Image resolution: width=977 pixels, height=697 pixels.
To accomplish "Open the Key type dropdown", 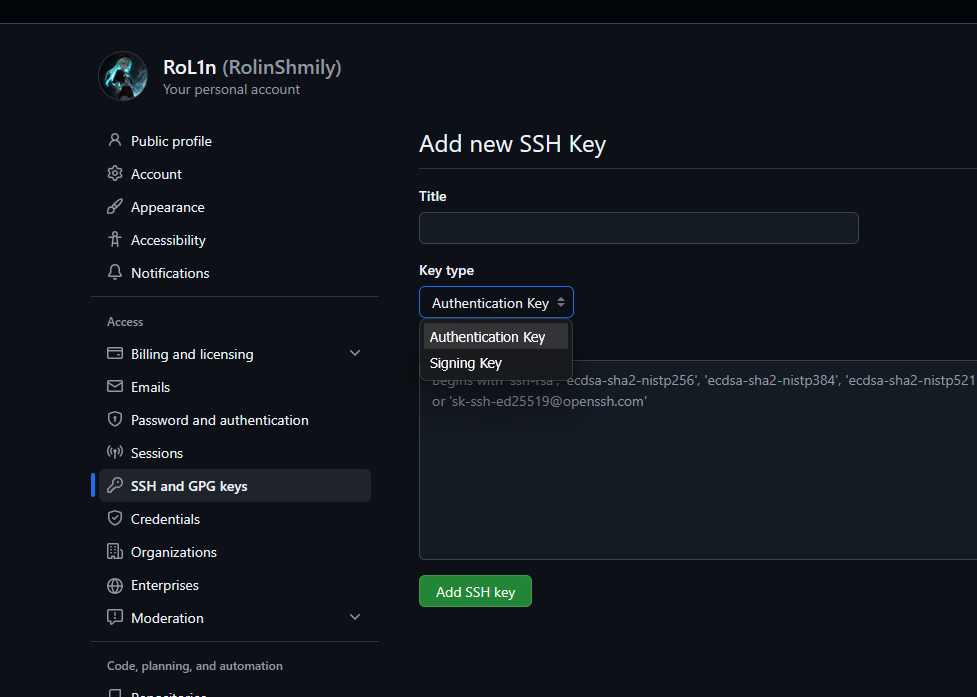I will 496,303.
